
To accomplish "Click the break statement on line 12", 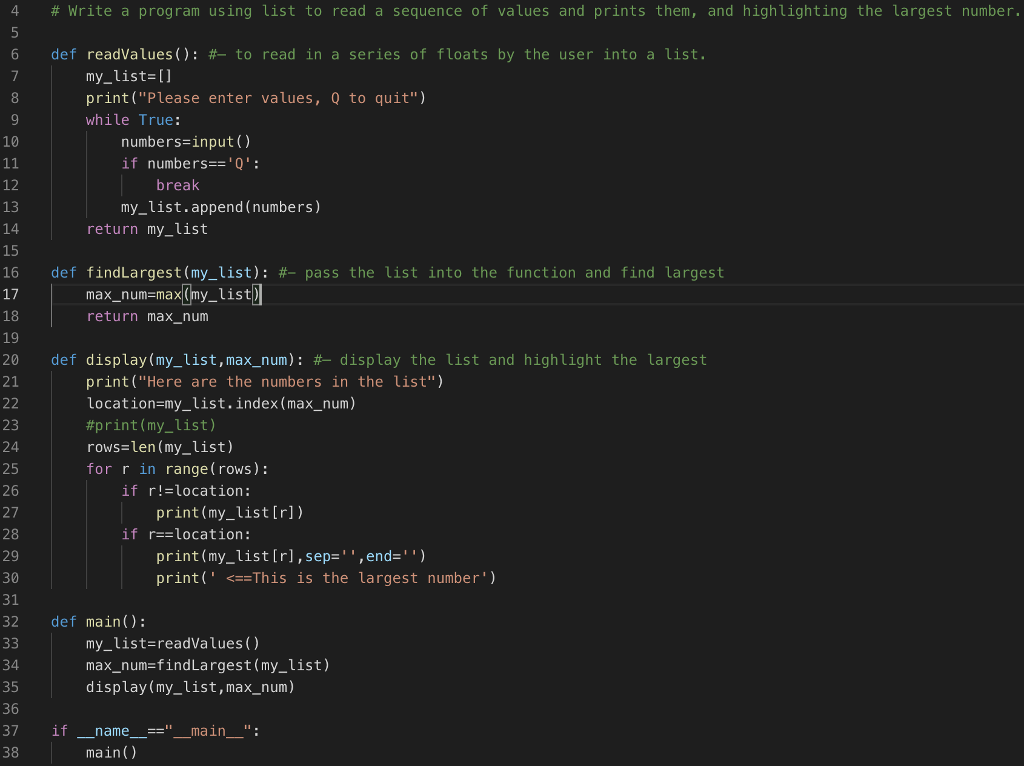I will pos(178,185).
